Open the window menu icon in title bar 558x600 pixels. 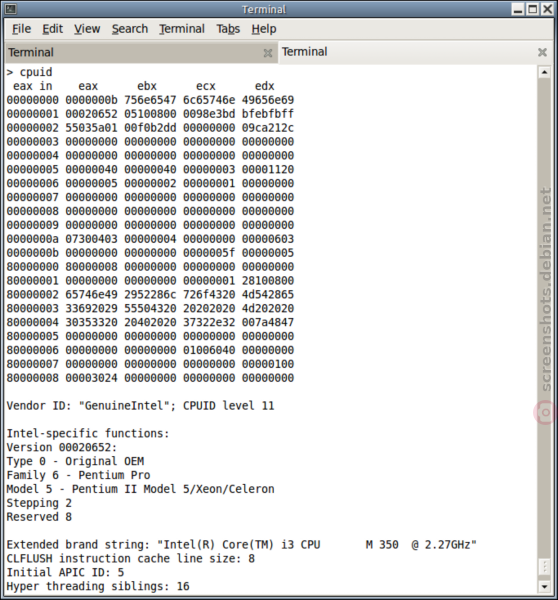(11, 9)
